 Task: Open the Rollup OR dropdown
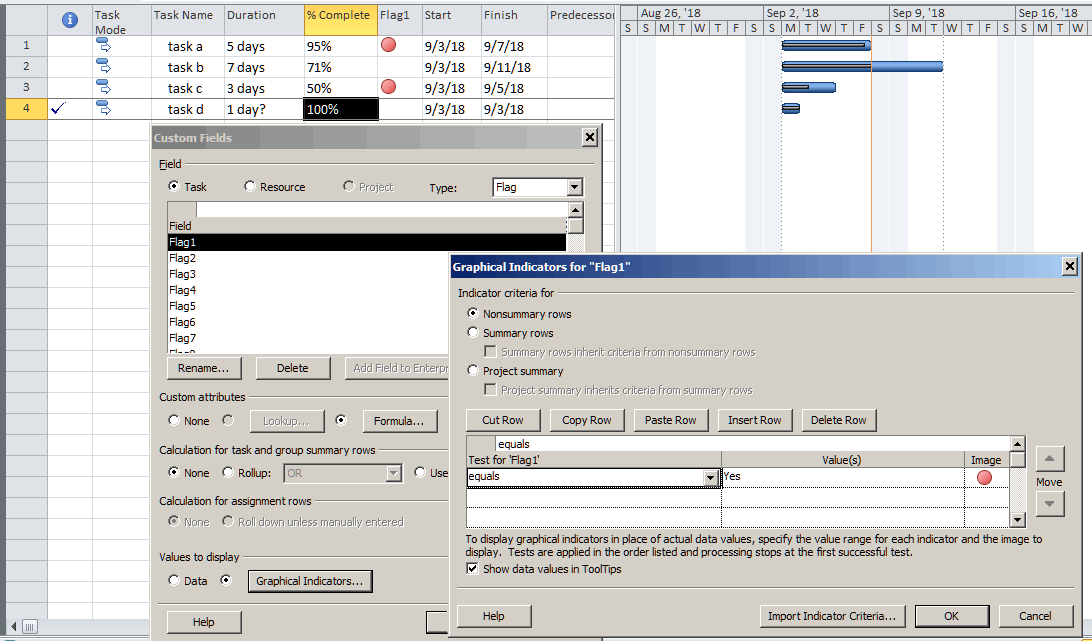point(394,473)
